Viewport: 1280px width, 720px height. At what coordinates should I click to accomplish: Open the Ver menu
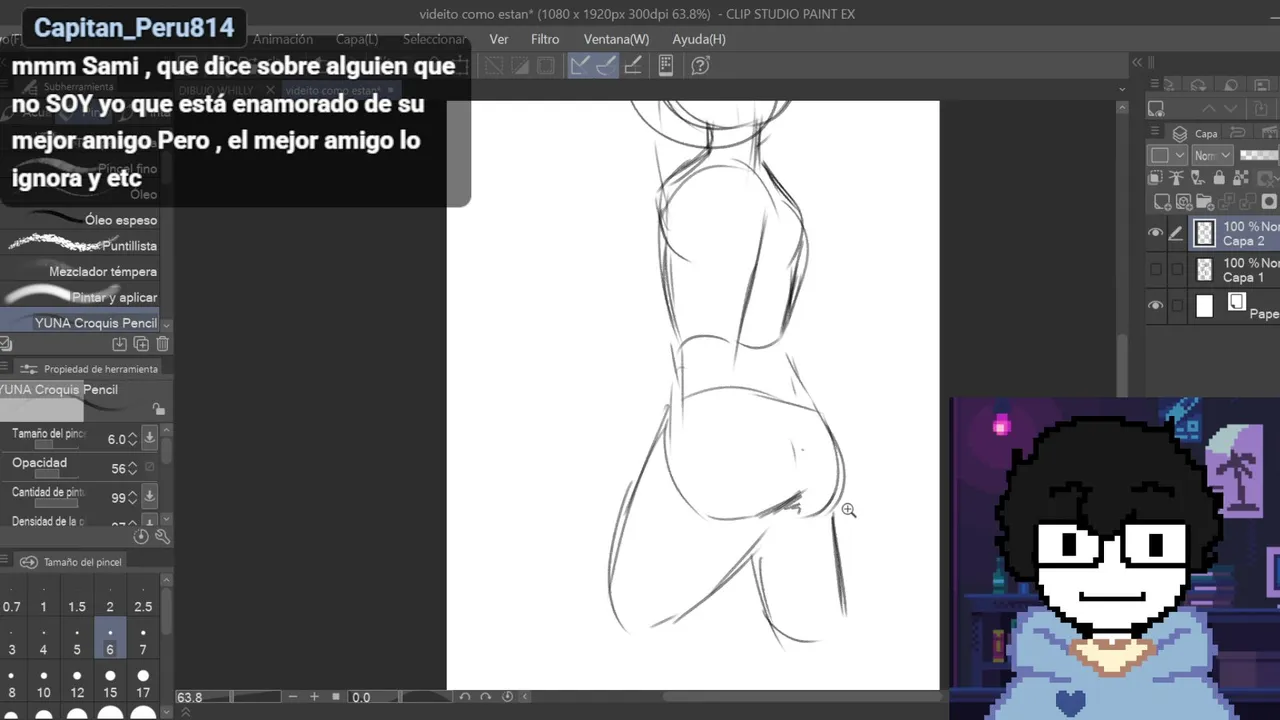click(499, 39)
